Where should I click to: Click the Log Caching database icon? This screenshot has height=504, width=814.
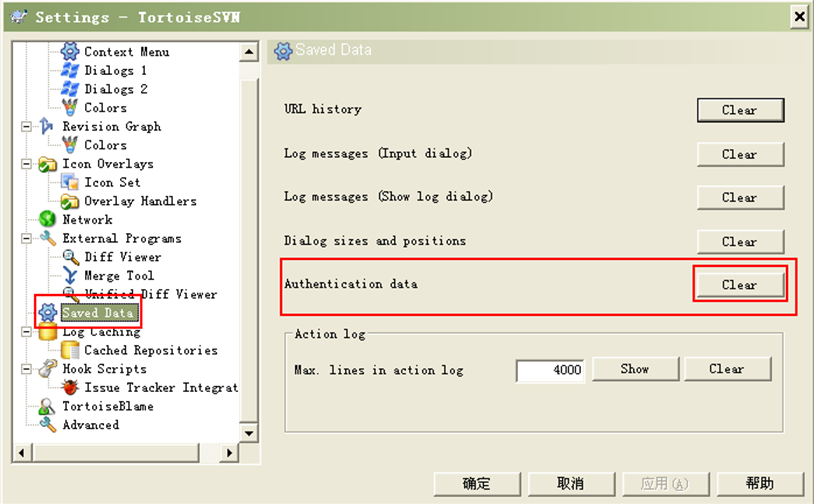coord(47,332)
